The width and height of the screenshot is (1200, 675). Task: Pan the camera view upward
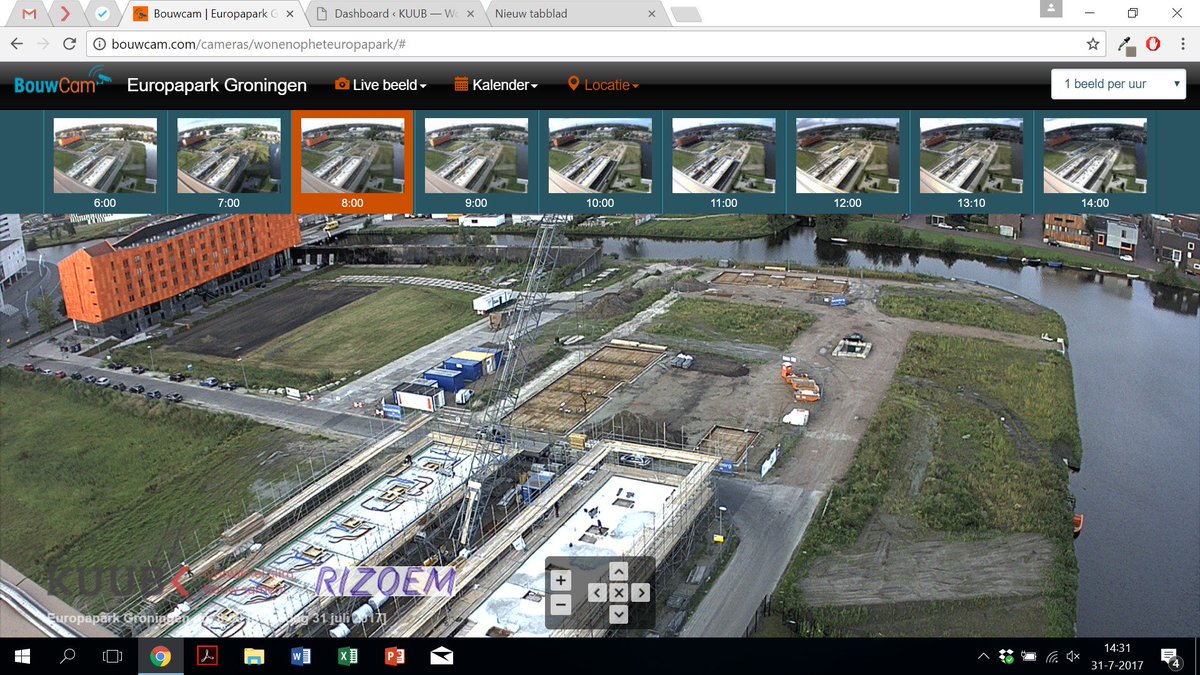[619, 572]
